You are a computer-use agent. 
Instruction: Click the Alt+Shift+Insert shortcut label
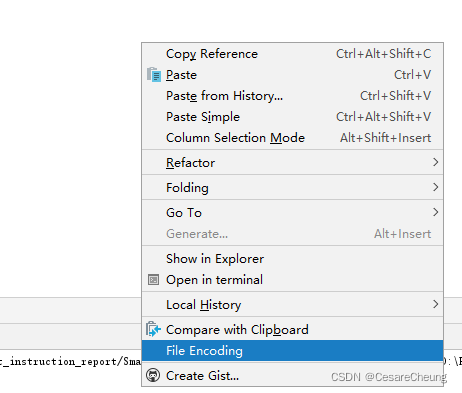[x=385, y=138]
